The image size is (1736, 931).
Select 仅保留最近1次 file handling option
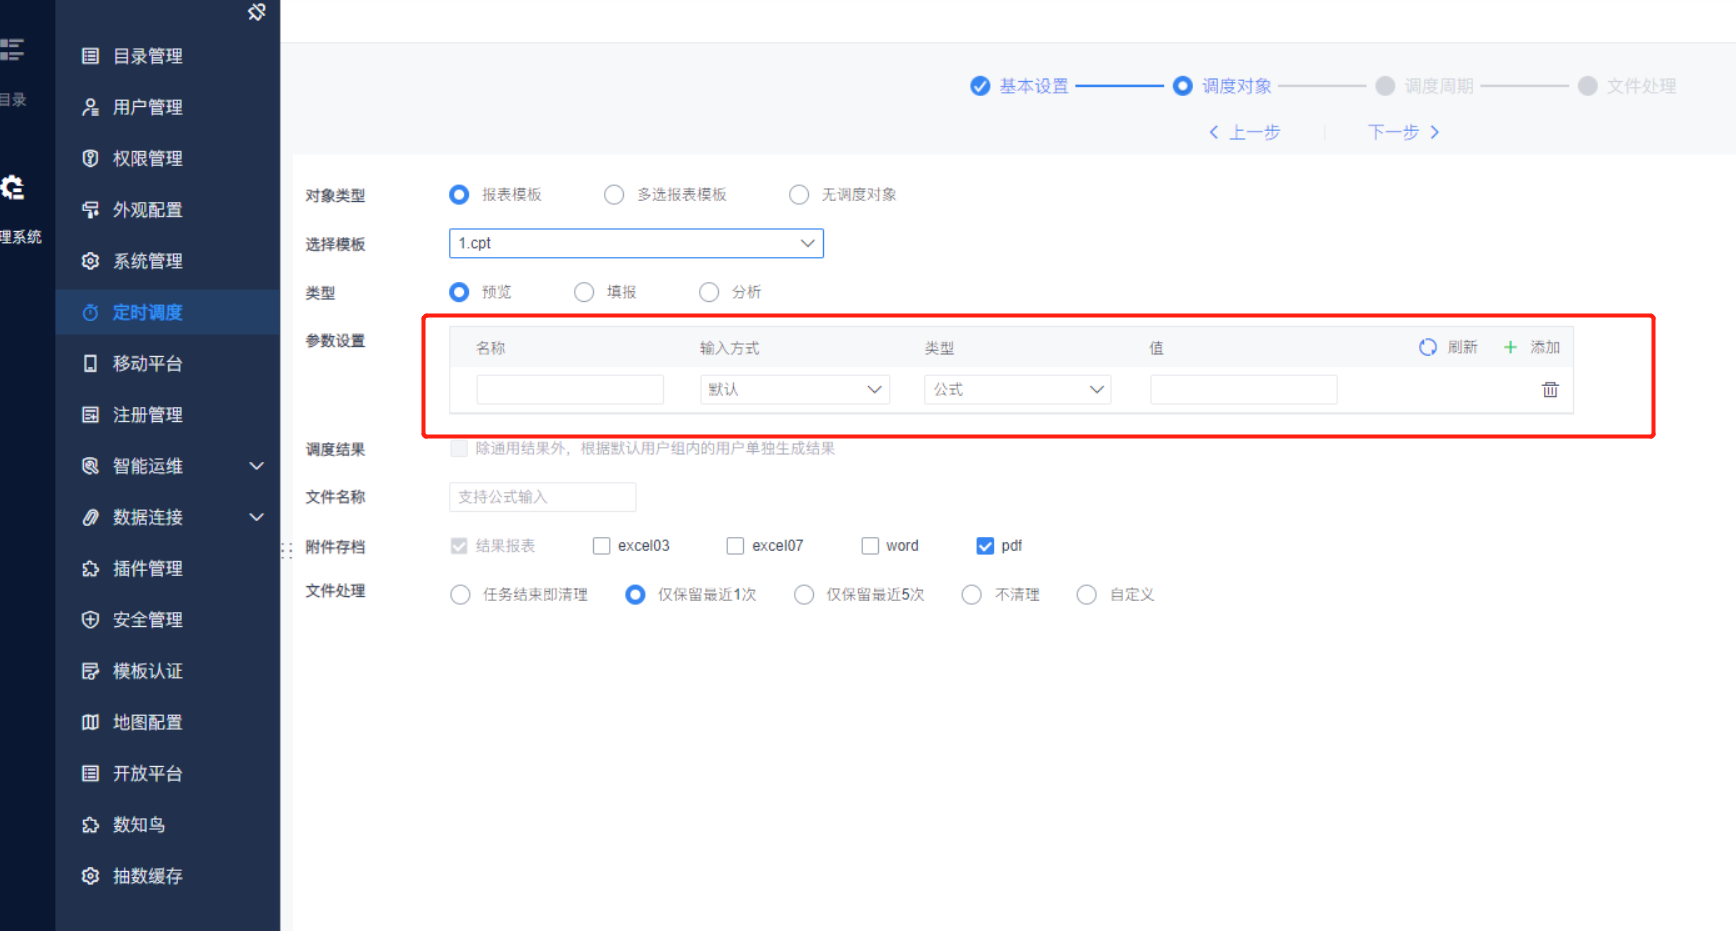coord(635,595)
